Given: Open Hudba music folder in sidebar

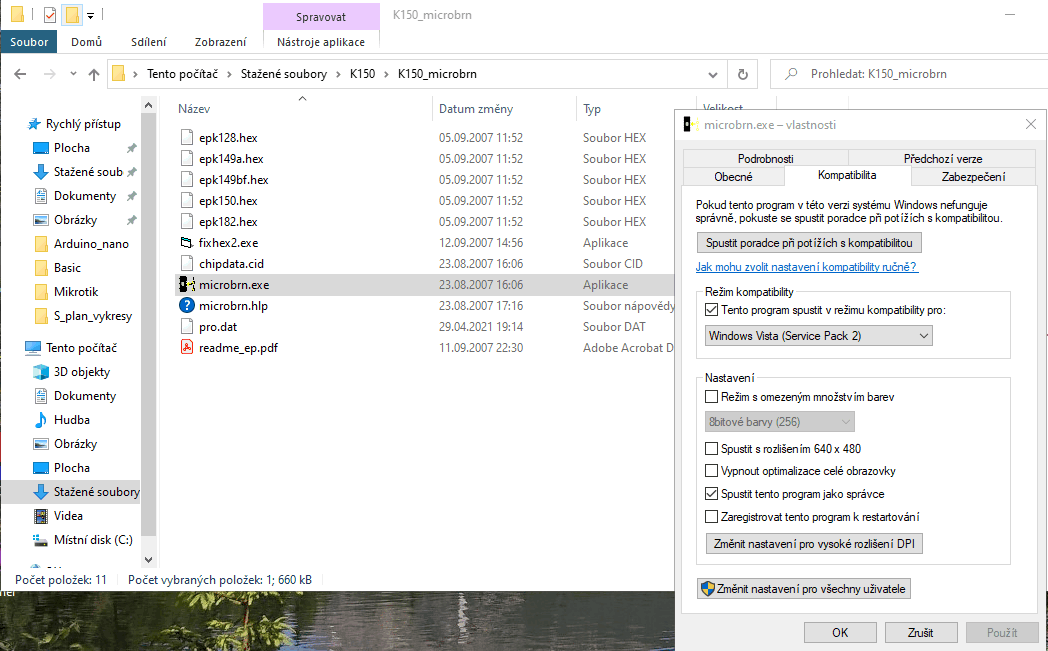Looking at the screenshot, I should (71, 420).
